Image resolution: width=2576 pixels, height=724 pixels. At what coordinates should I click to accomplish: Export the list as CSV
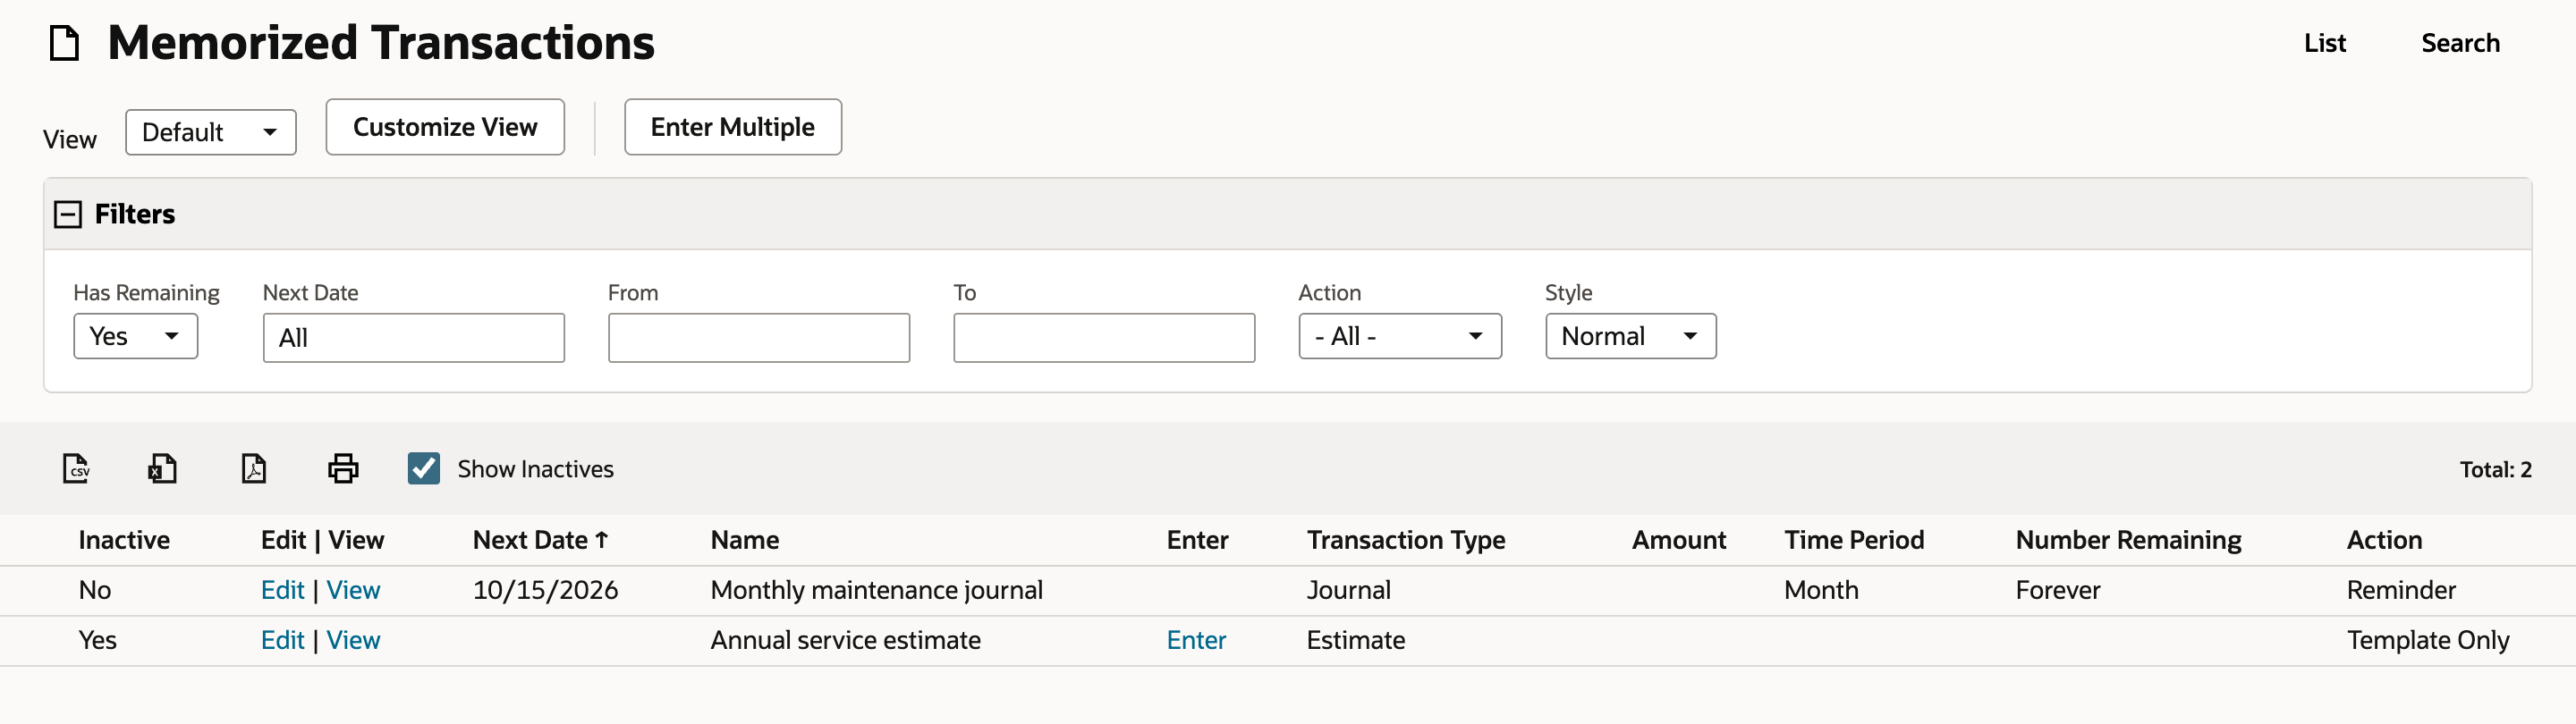point(77,468)
